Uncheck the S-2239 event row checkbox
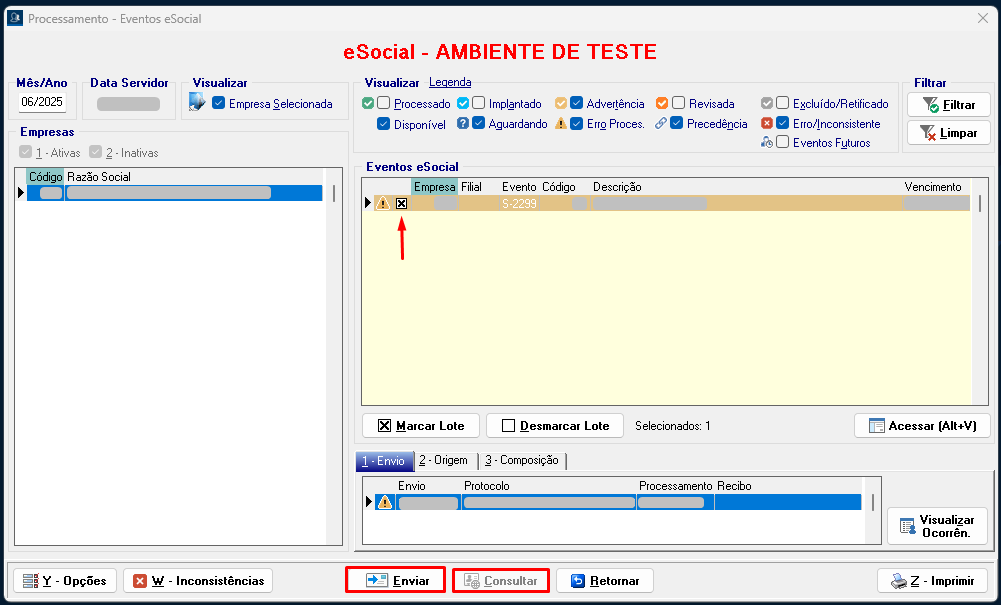The height and width of the screenshot is (605, 1001). (402, 203)
